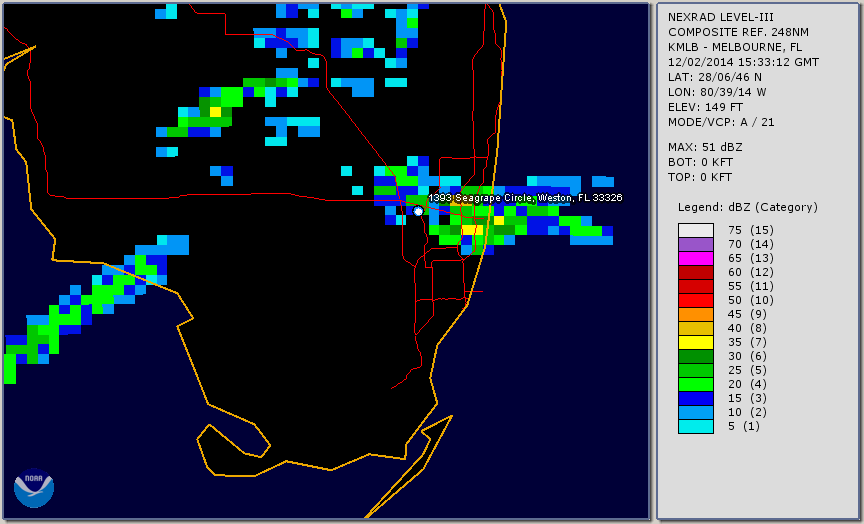Click the NOAA logo icon
The image size is (864, 524).
pyautogui.click(x=34, y=488)
